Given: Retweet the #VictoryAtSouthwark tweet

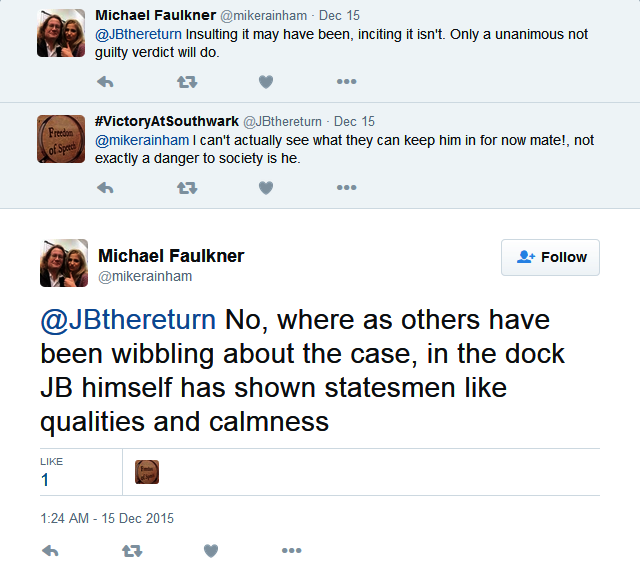Looking at the screenshot, I should coord(186,188).
